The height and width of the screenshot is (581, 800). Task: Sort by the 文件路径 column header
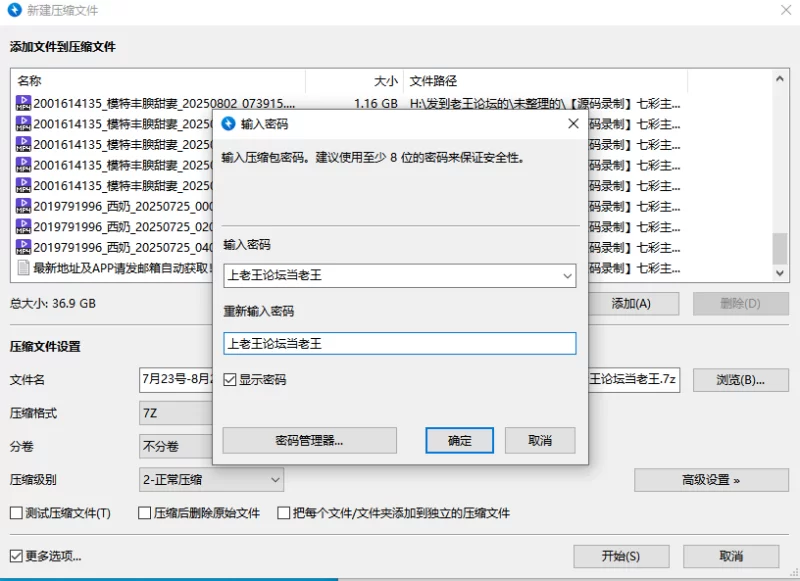[545, 81]
